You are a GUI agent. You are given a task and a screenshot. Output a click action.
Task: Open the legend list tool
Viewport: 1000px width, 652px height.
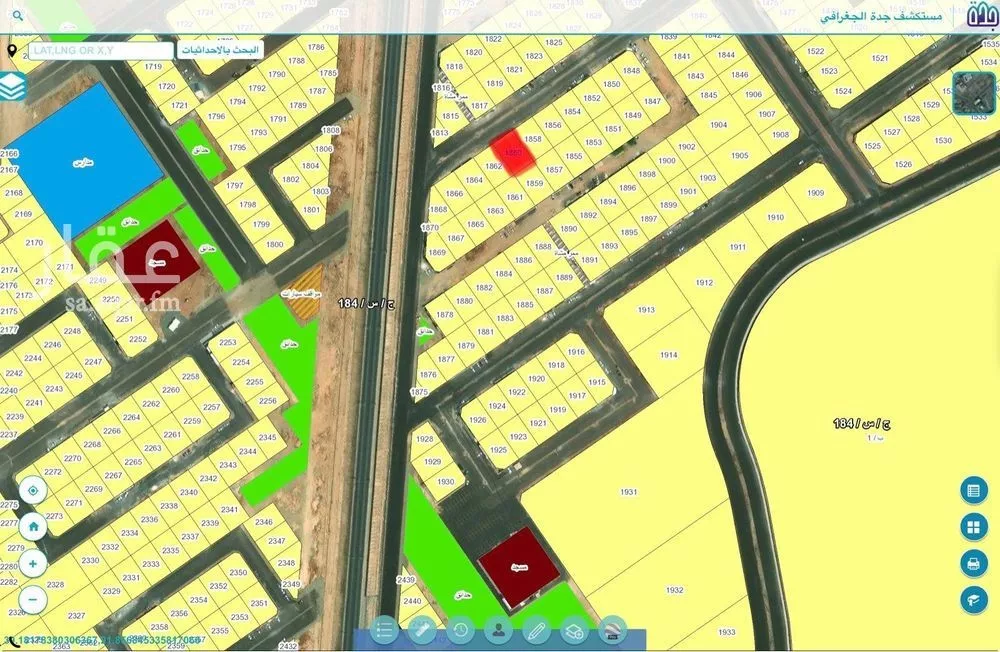tap(384, 630)
